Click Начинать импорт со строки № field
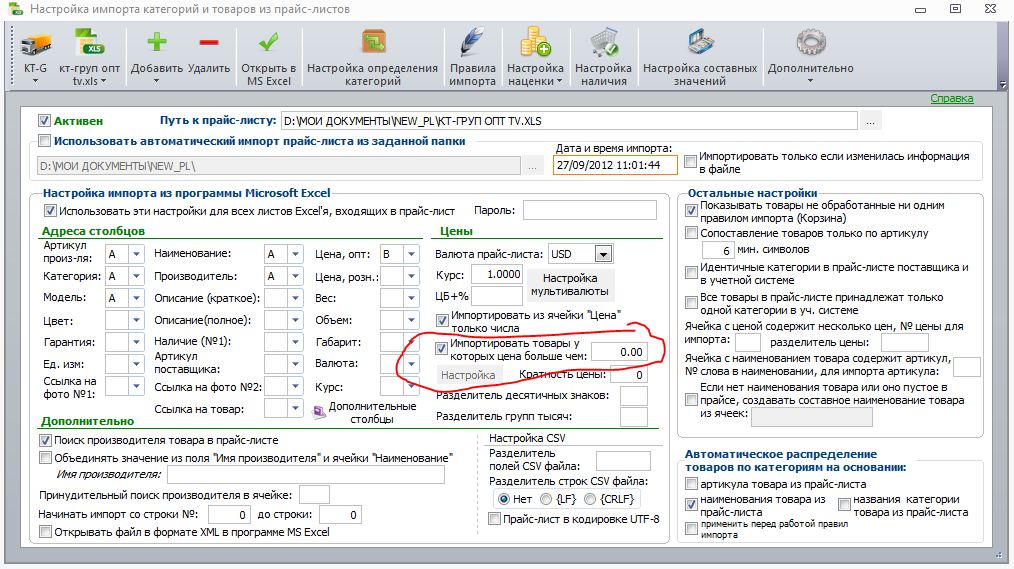The width and height of the screenshot is (1014, 569). click(229, 515)
